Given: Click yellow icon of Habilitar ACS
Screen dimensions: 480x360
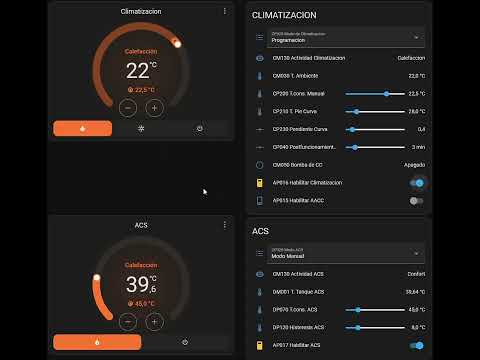Looking at the screenshot, I should (x=260, y=345).
